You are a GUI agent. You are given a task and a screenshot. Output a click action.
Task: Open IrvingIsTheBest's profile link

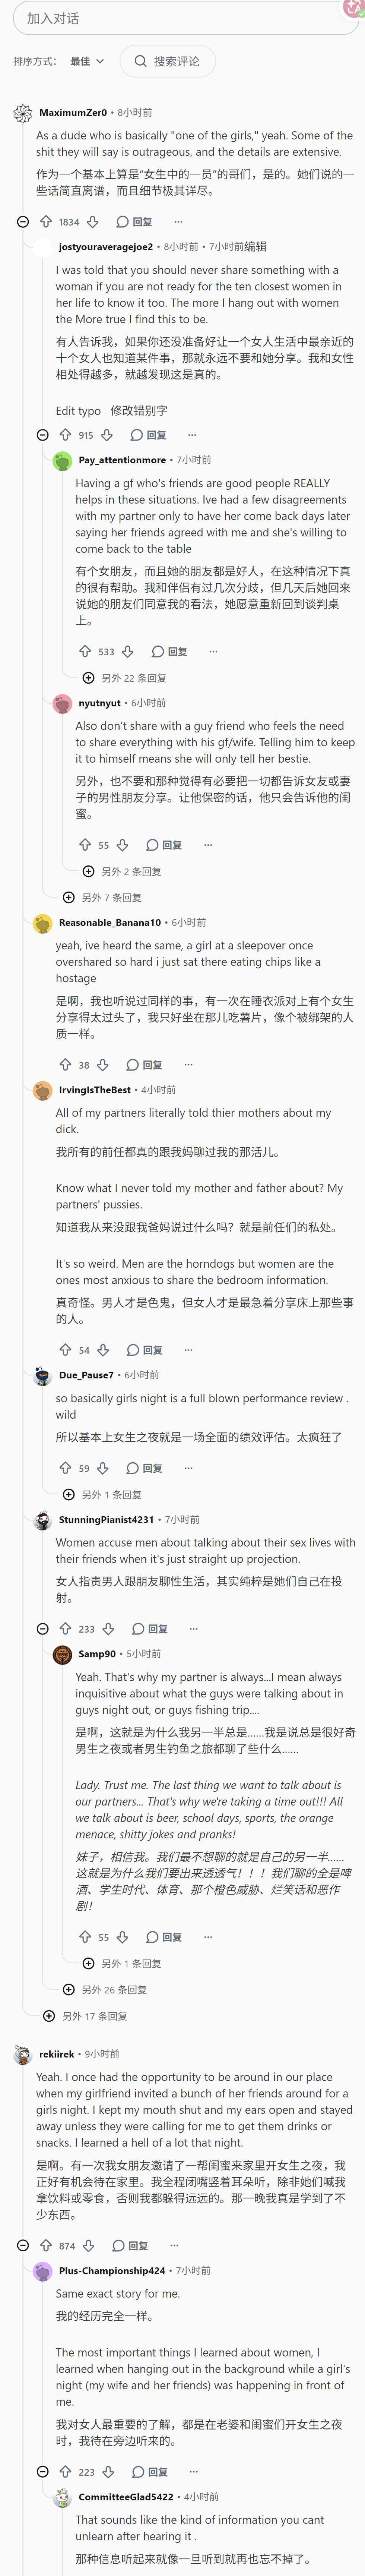click(95, 1090)
